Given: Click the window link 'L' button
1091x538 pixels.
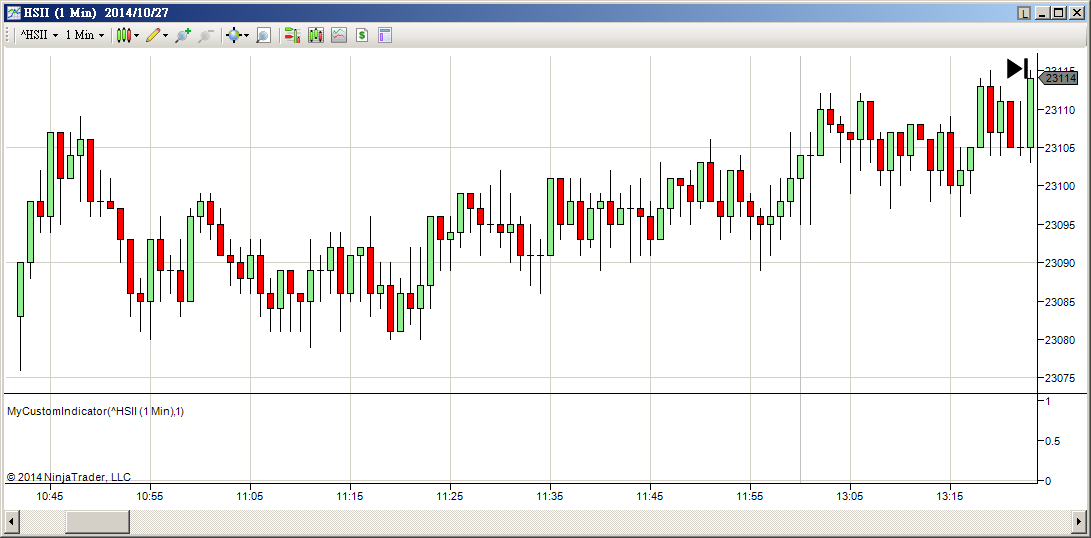Looking at the screenshot, I should tap(1023, 13).
